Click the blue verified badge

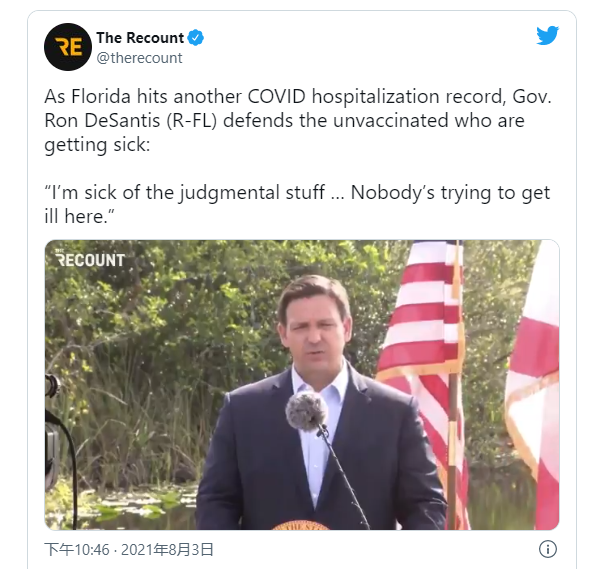(x=195, y=38)
